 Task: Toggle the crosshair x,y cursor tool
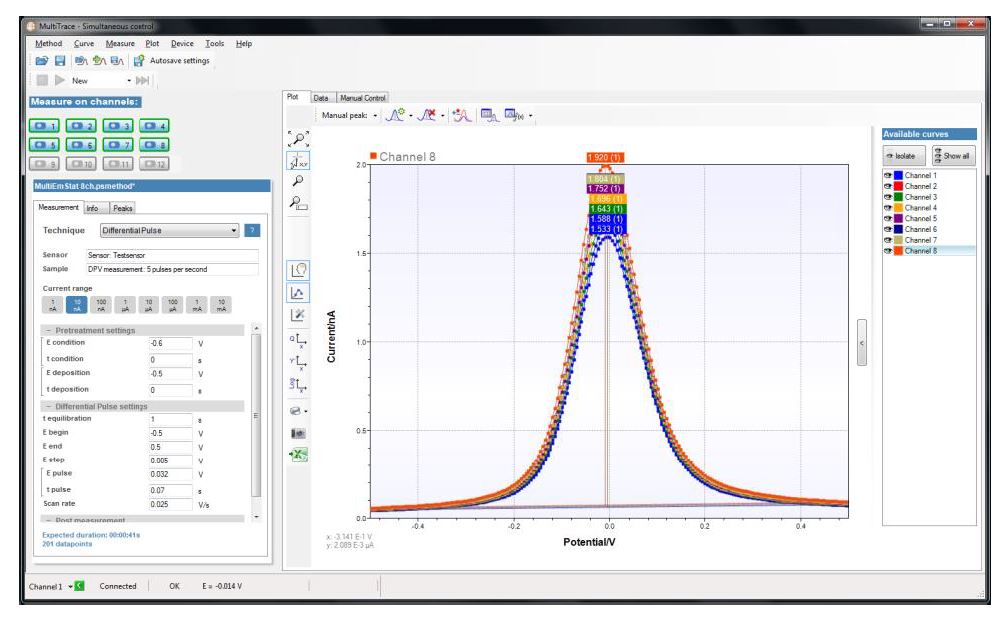point(298,160)
